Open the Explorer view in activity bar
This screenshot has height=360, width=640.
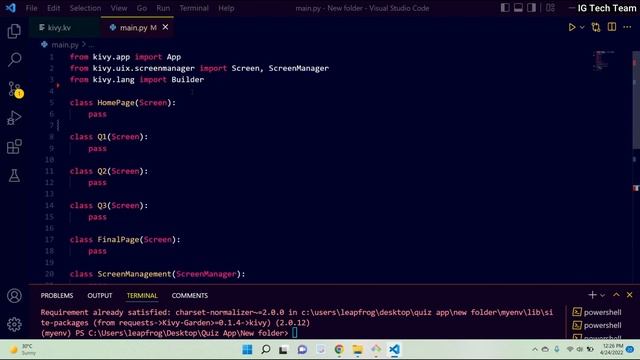[14, 31]
